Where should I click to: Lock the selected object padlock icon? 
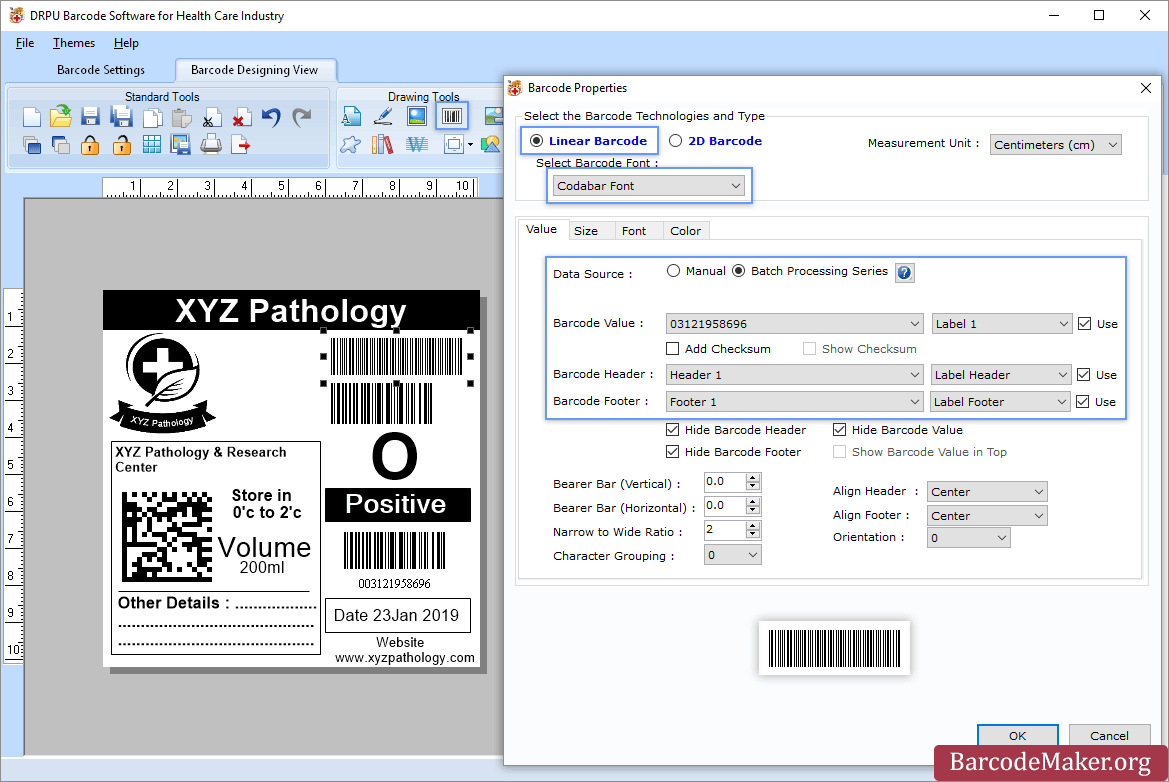pyautogui.click(x=90, y=145)
